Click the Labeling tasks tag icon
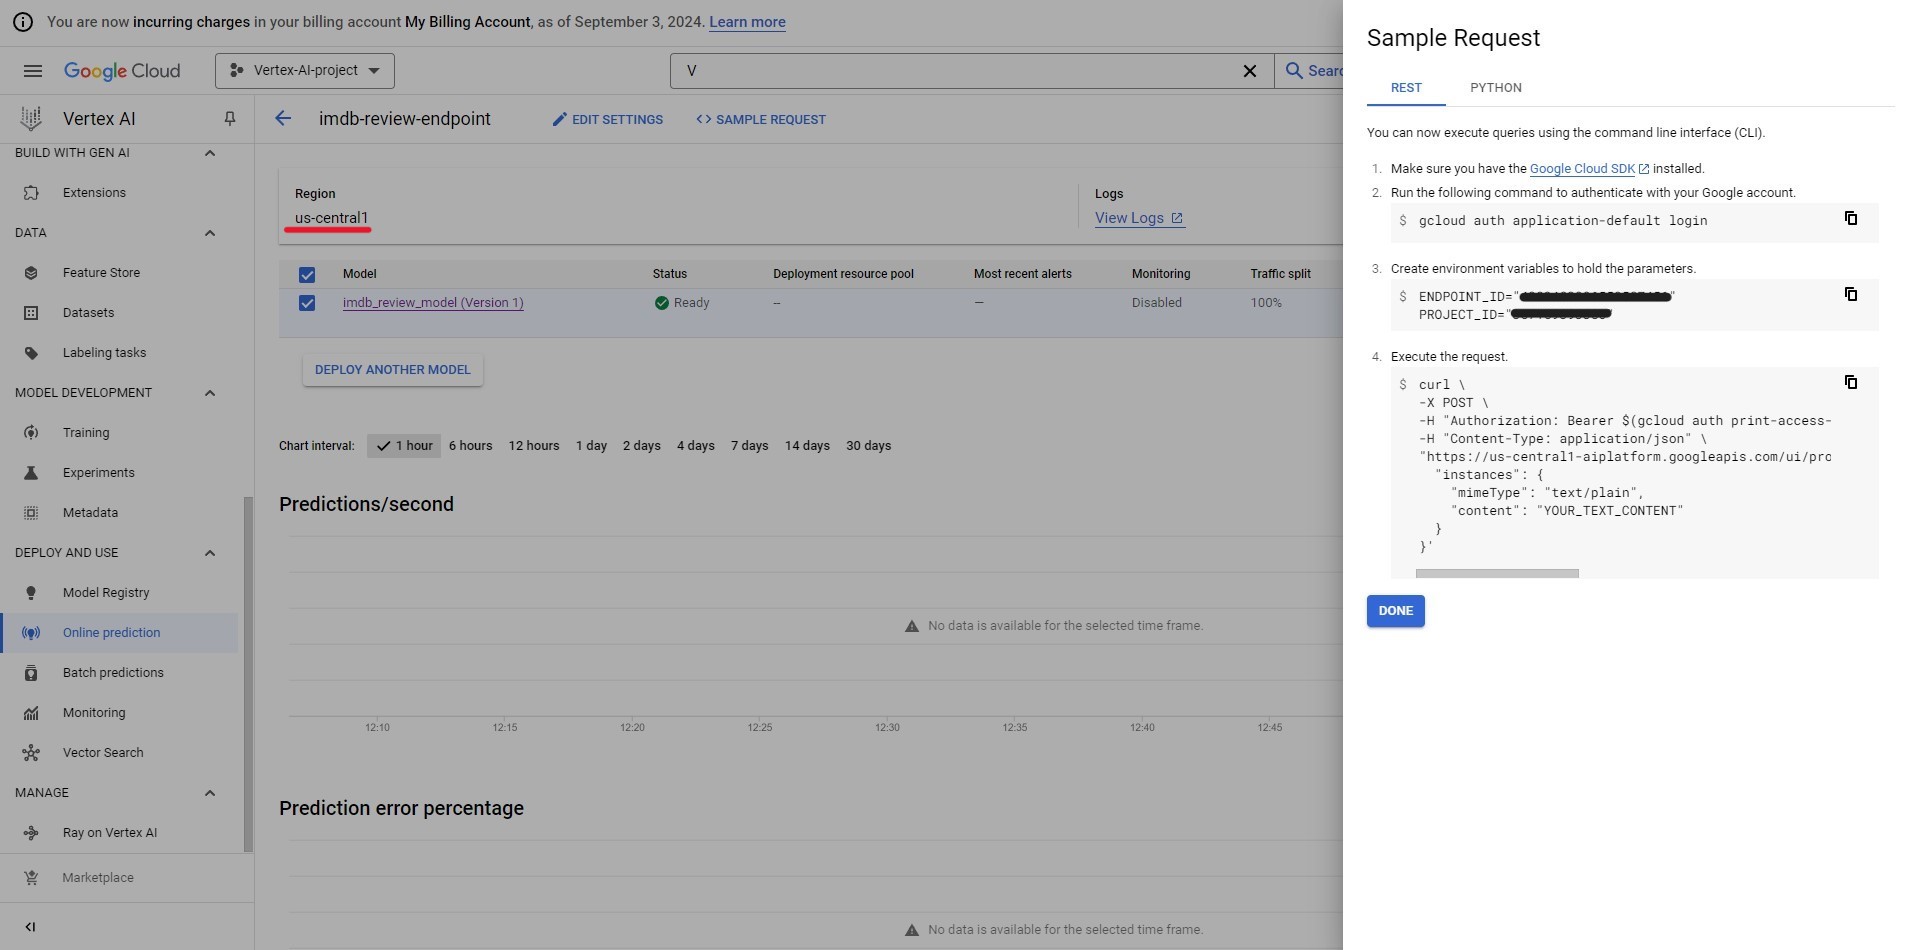The height and width of the screenshot is (950, 1917). pyautogui.click(x=31, y=353)
